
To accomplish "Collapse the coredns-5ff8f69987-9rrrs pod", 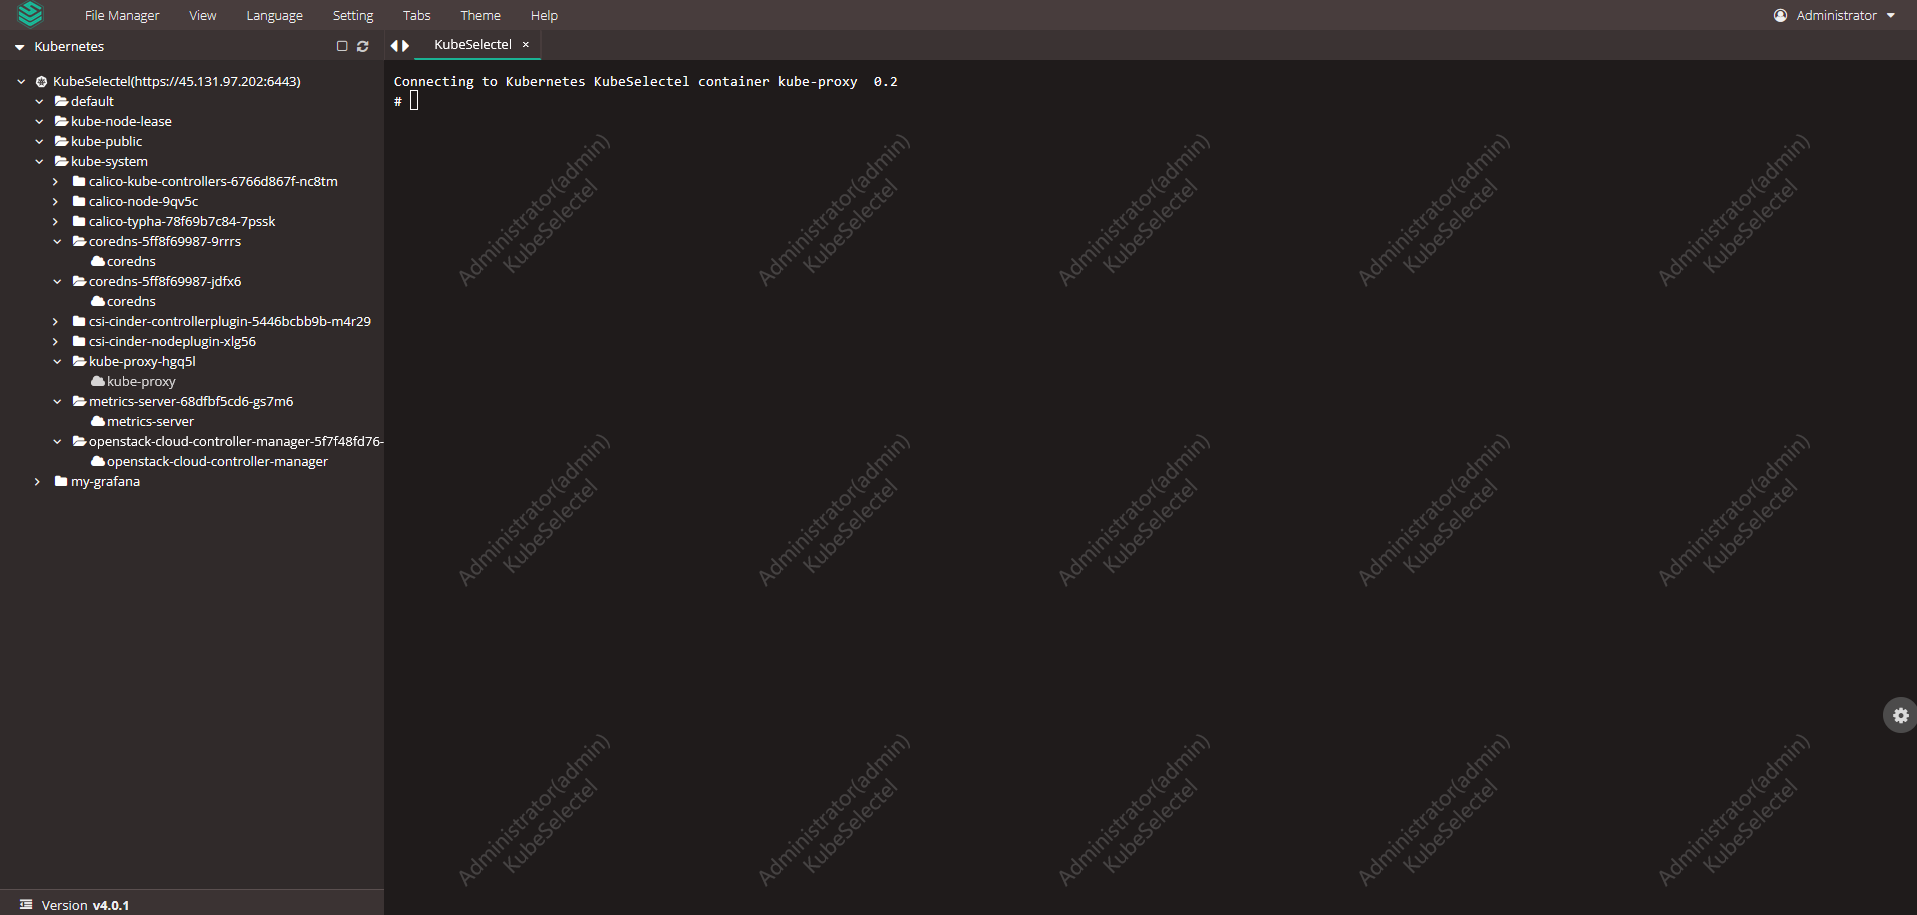I will click(57, 242).
